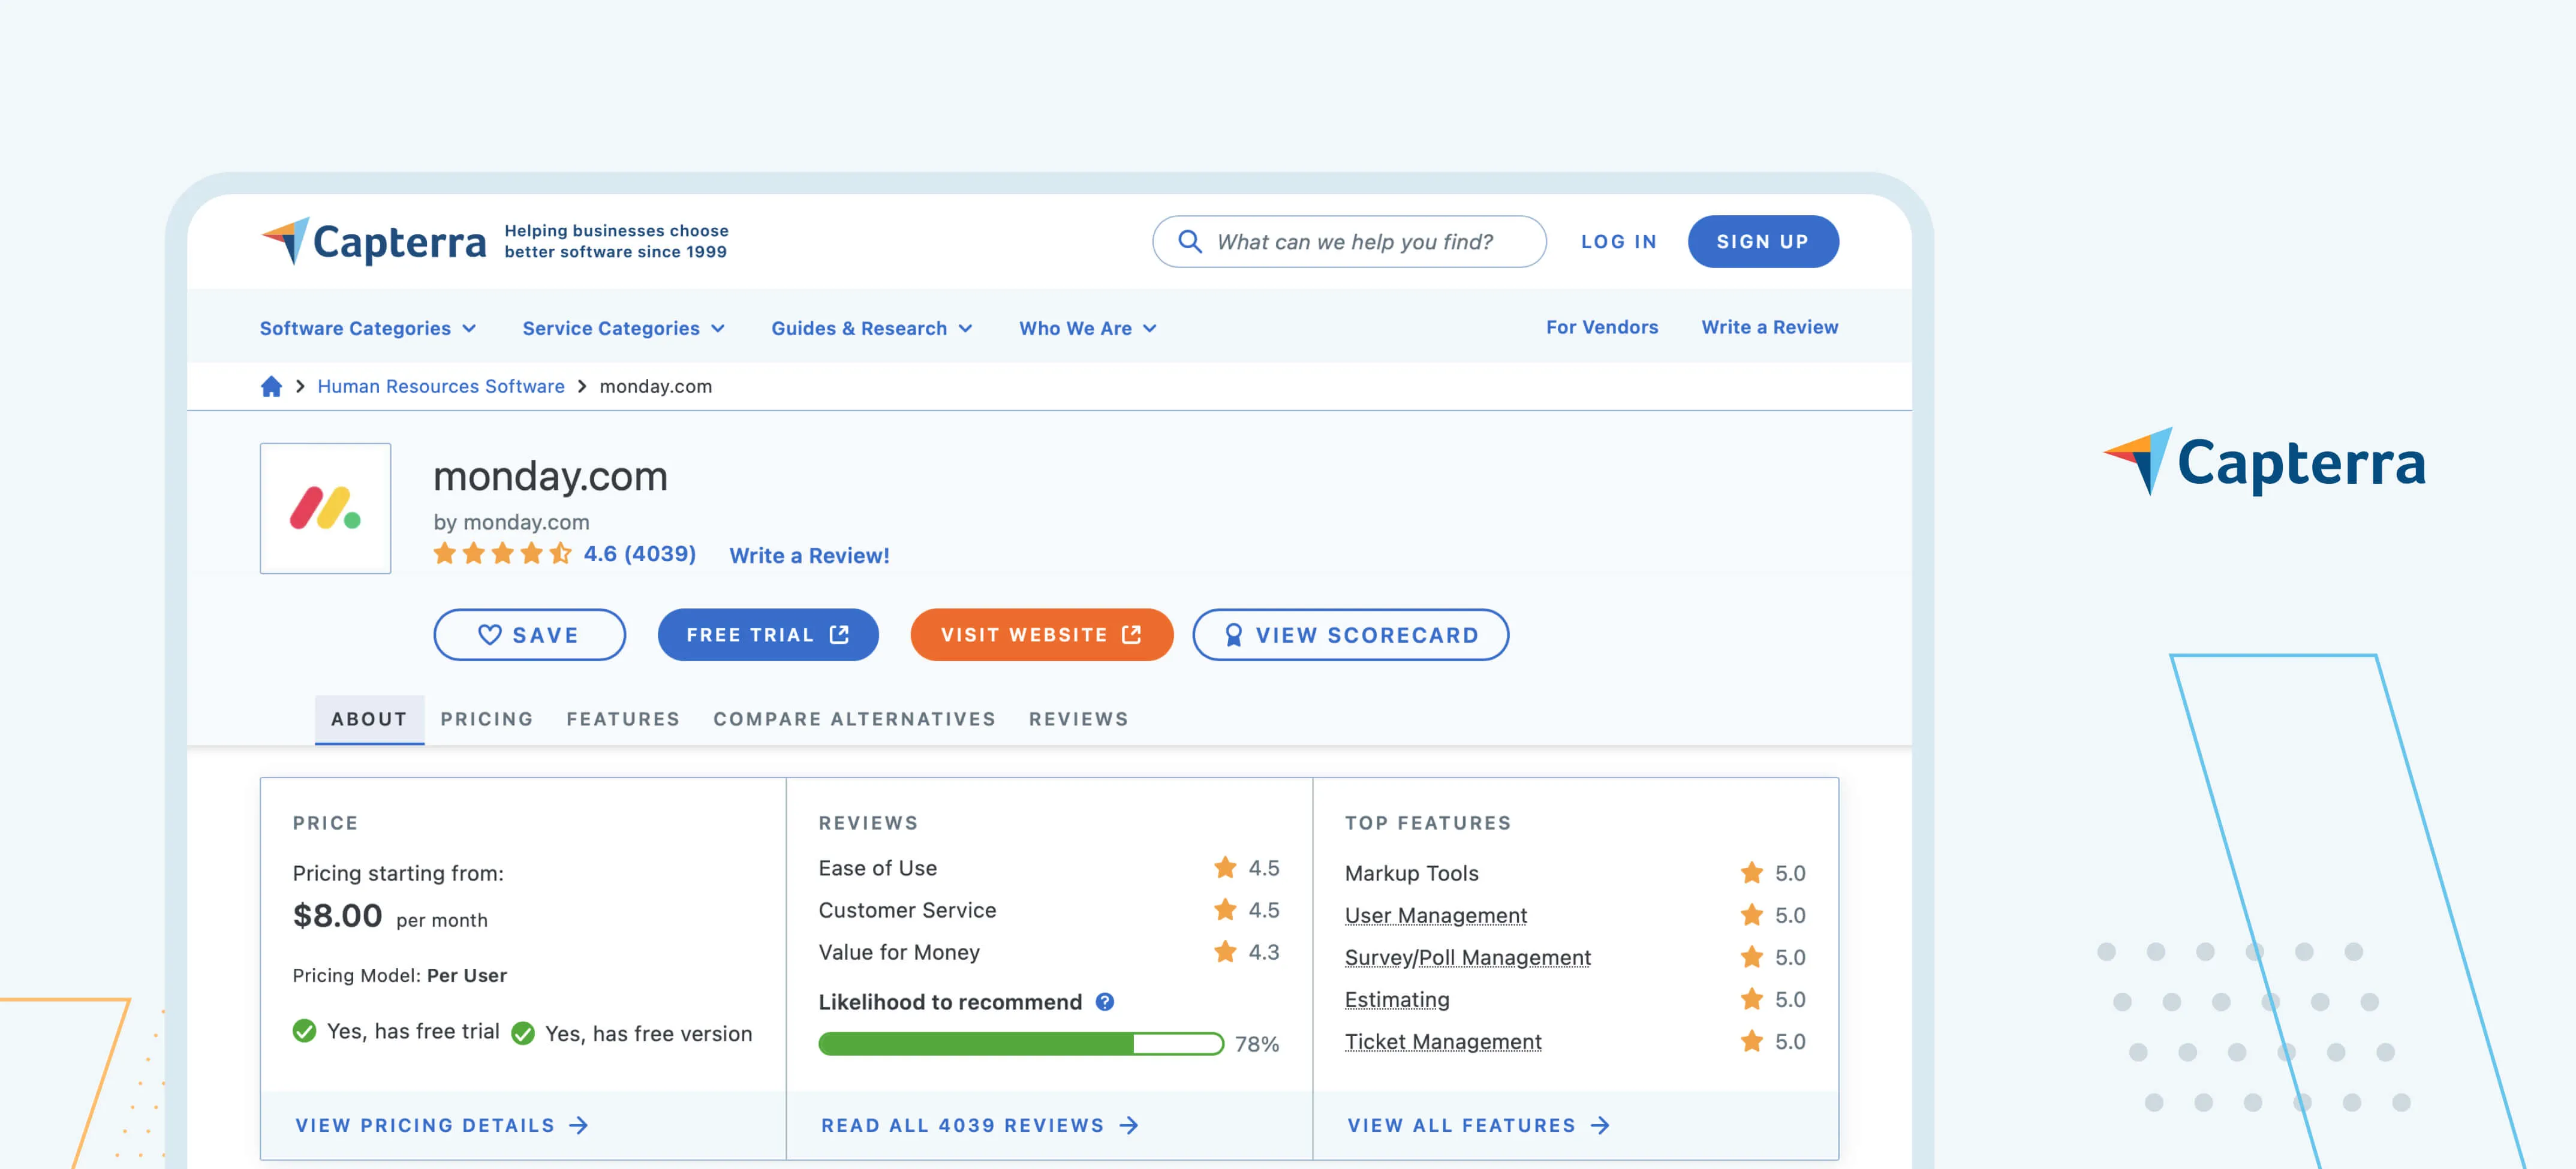Click the award icon on View Scorecard

click(1233, 635)
